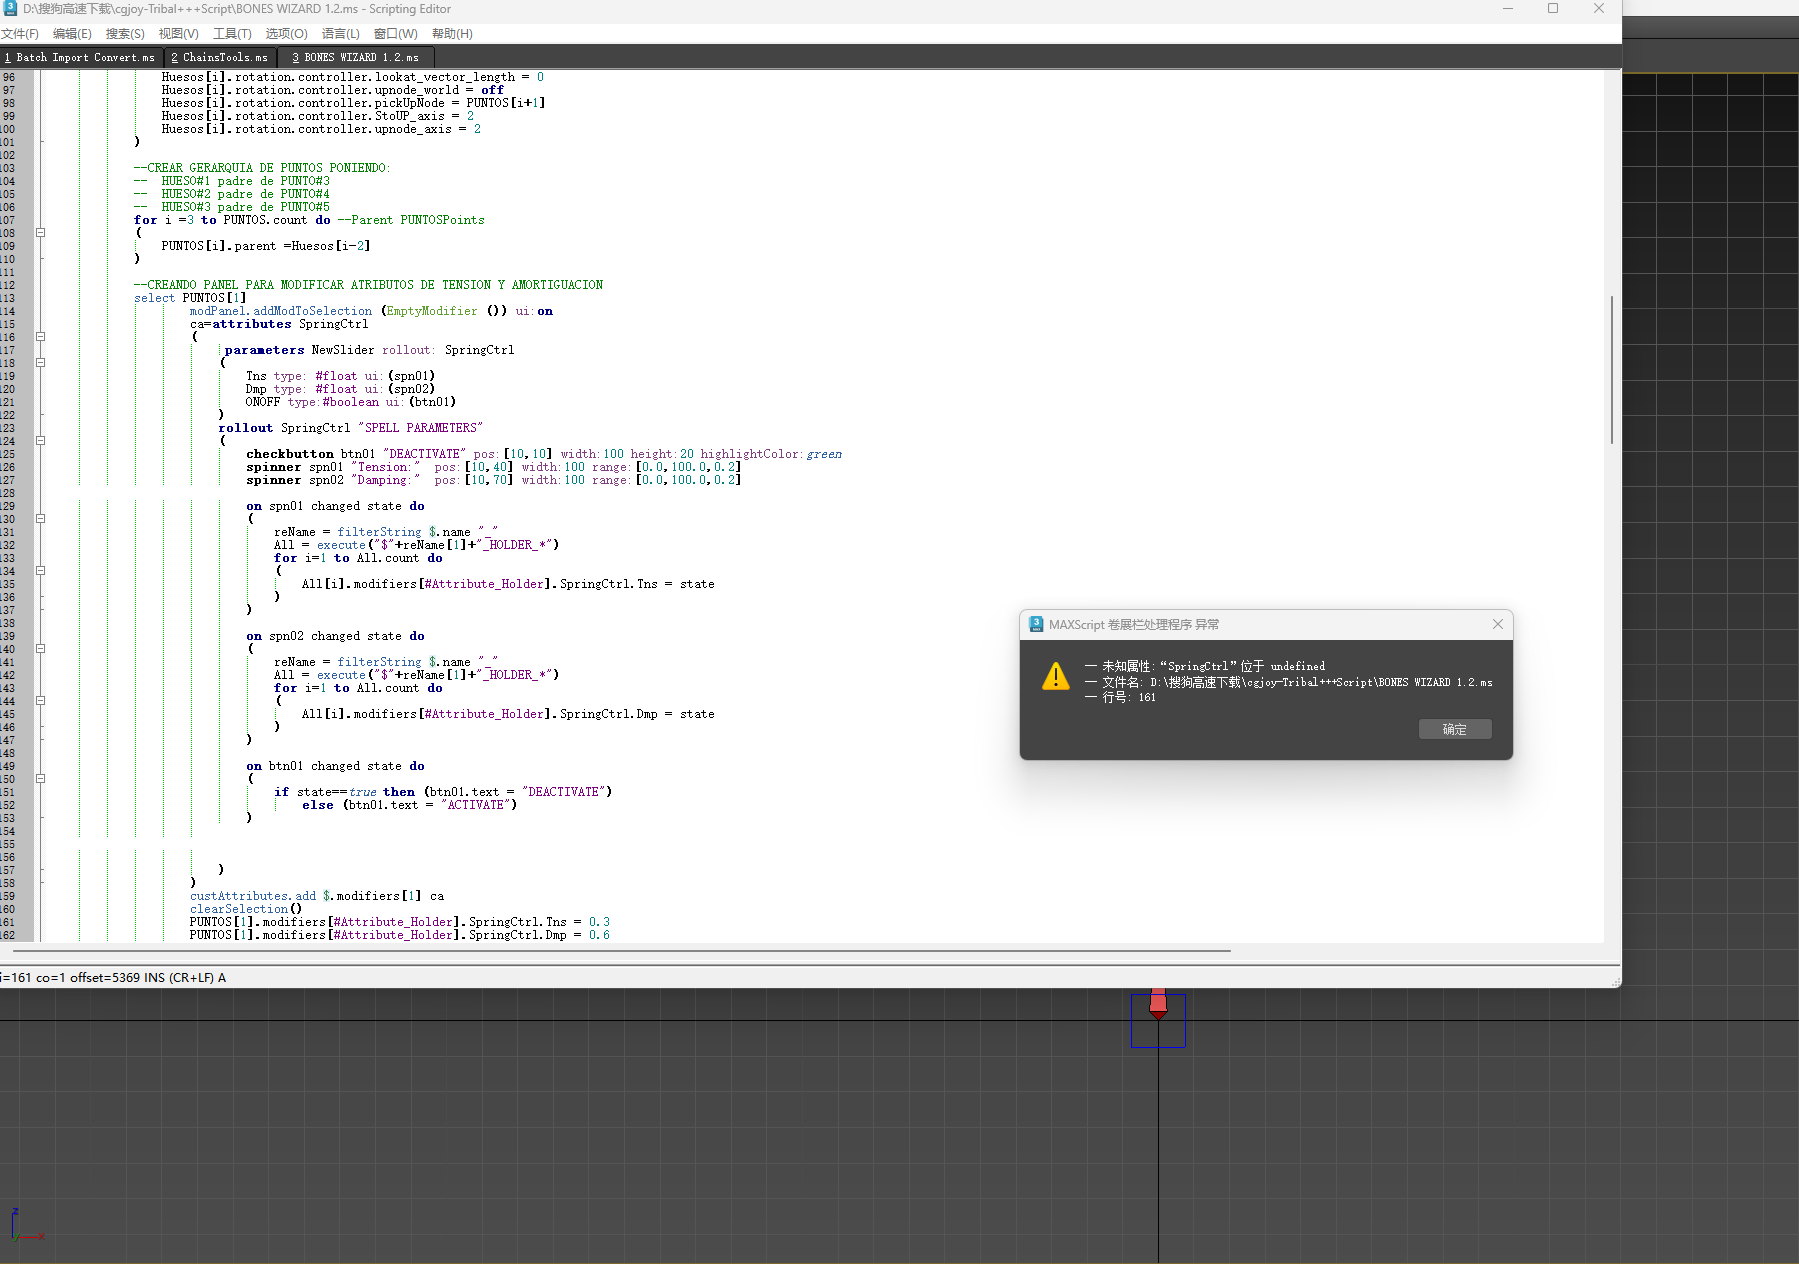
Task: Fold the btn01 changed handler block
Action: click(x=41, y=778)
